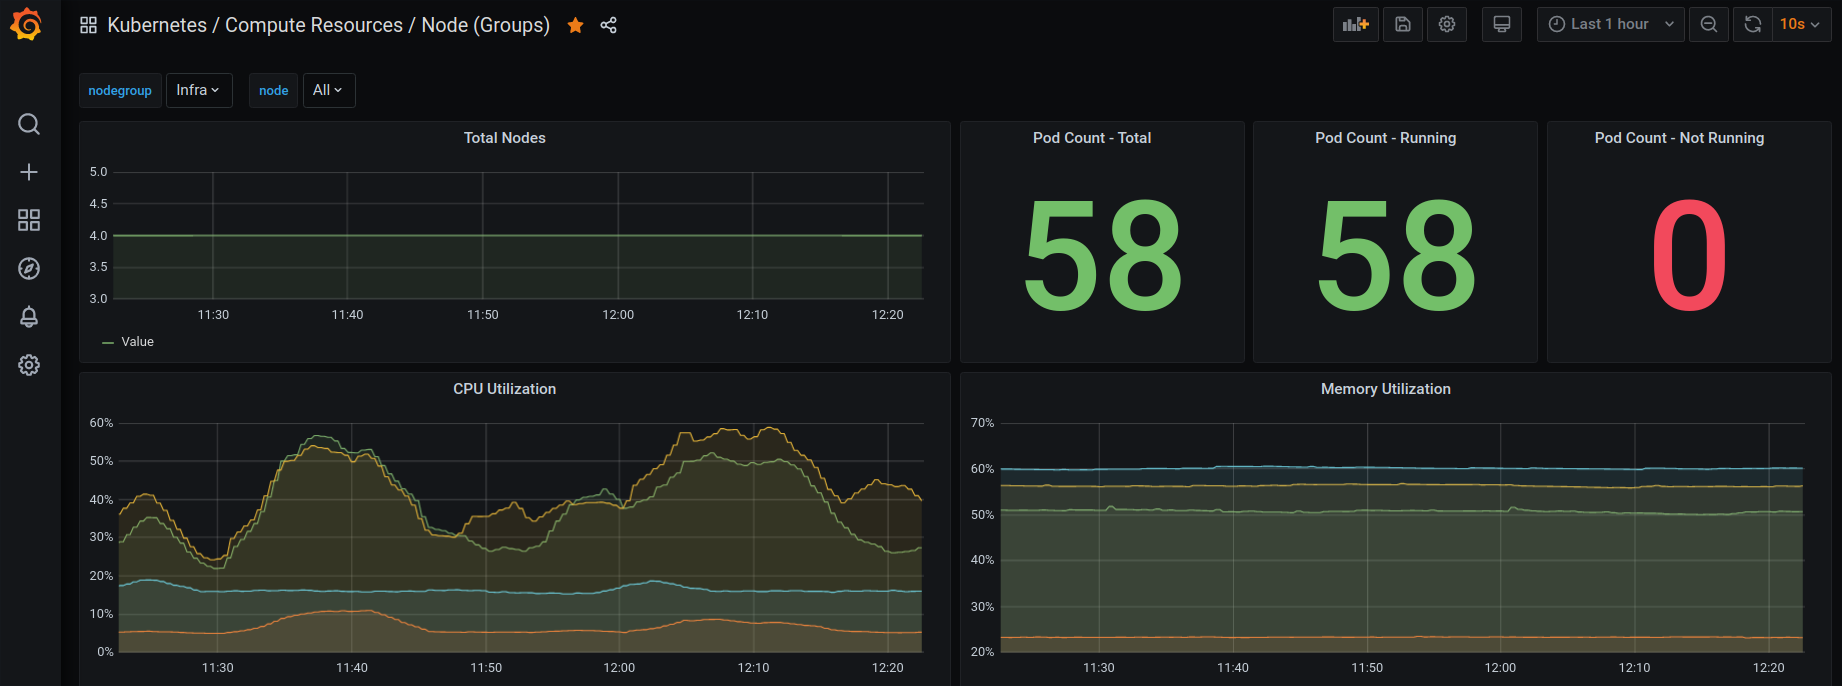
Task: Toggle the Value legend series
Action: pos(138,342)
